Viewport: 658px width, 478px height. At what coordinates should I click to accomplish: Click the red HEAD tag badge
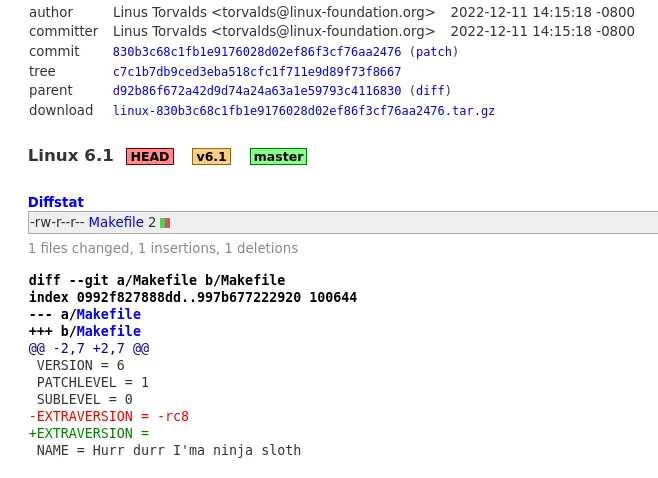[150, 157]
